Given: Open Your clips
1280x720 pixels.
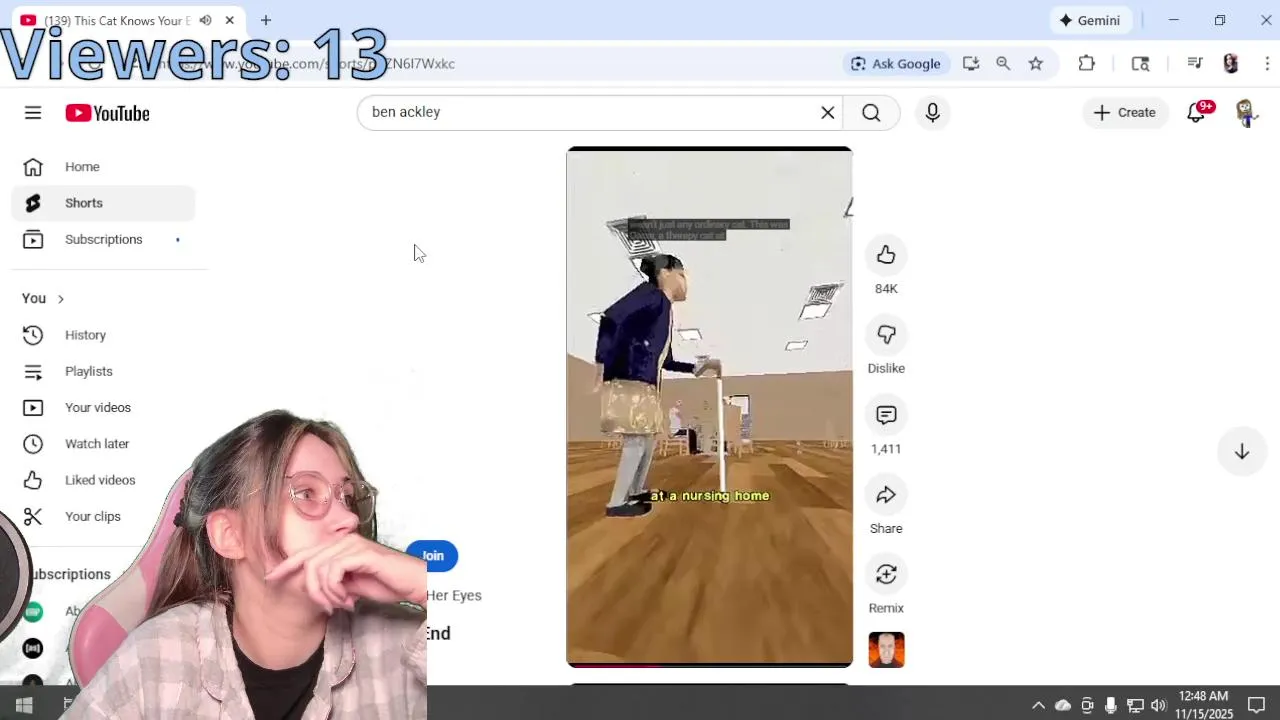Looking at the screenshot, I should point(103,516).
